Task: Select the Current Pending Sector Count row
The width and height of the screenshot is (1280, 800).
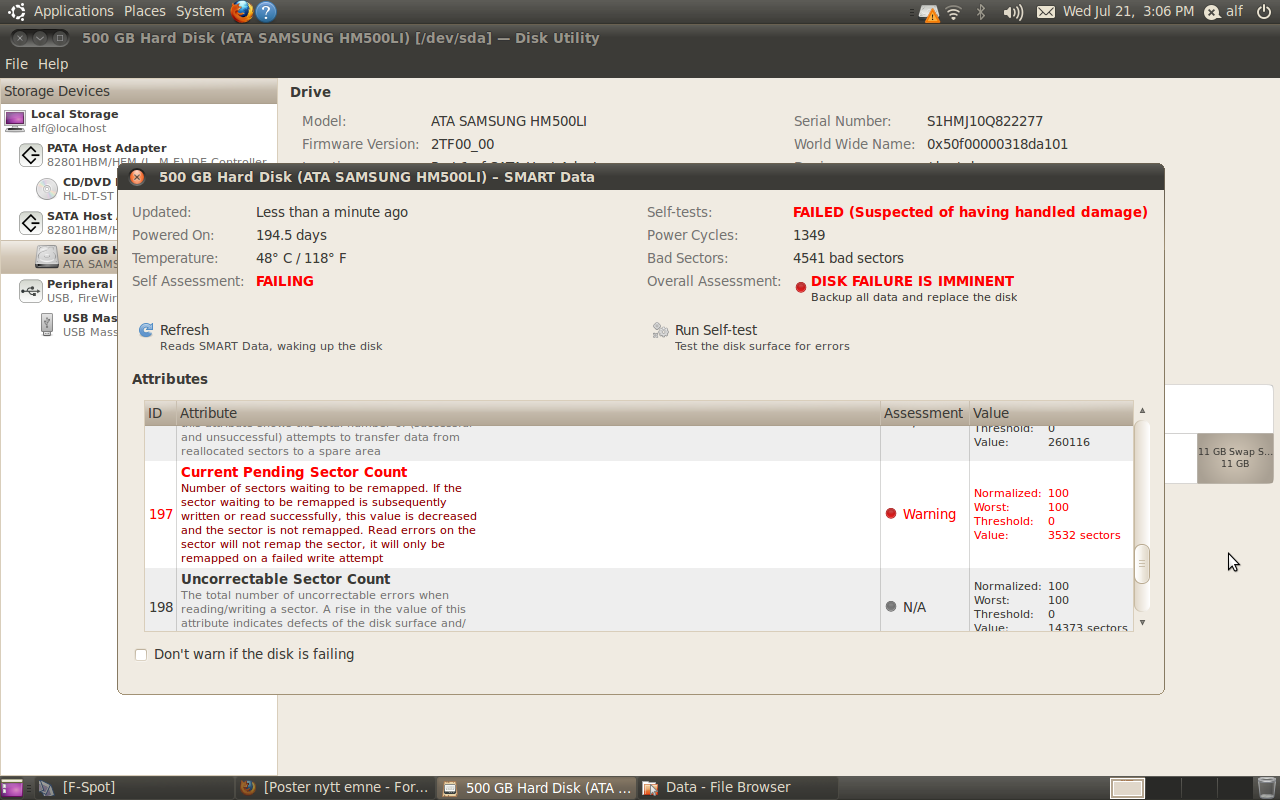Action: tap(639, 514)
